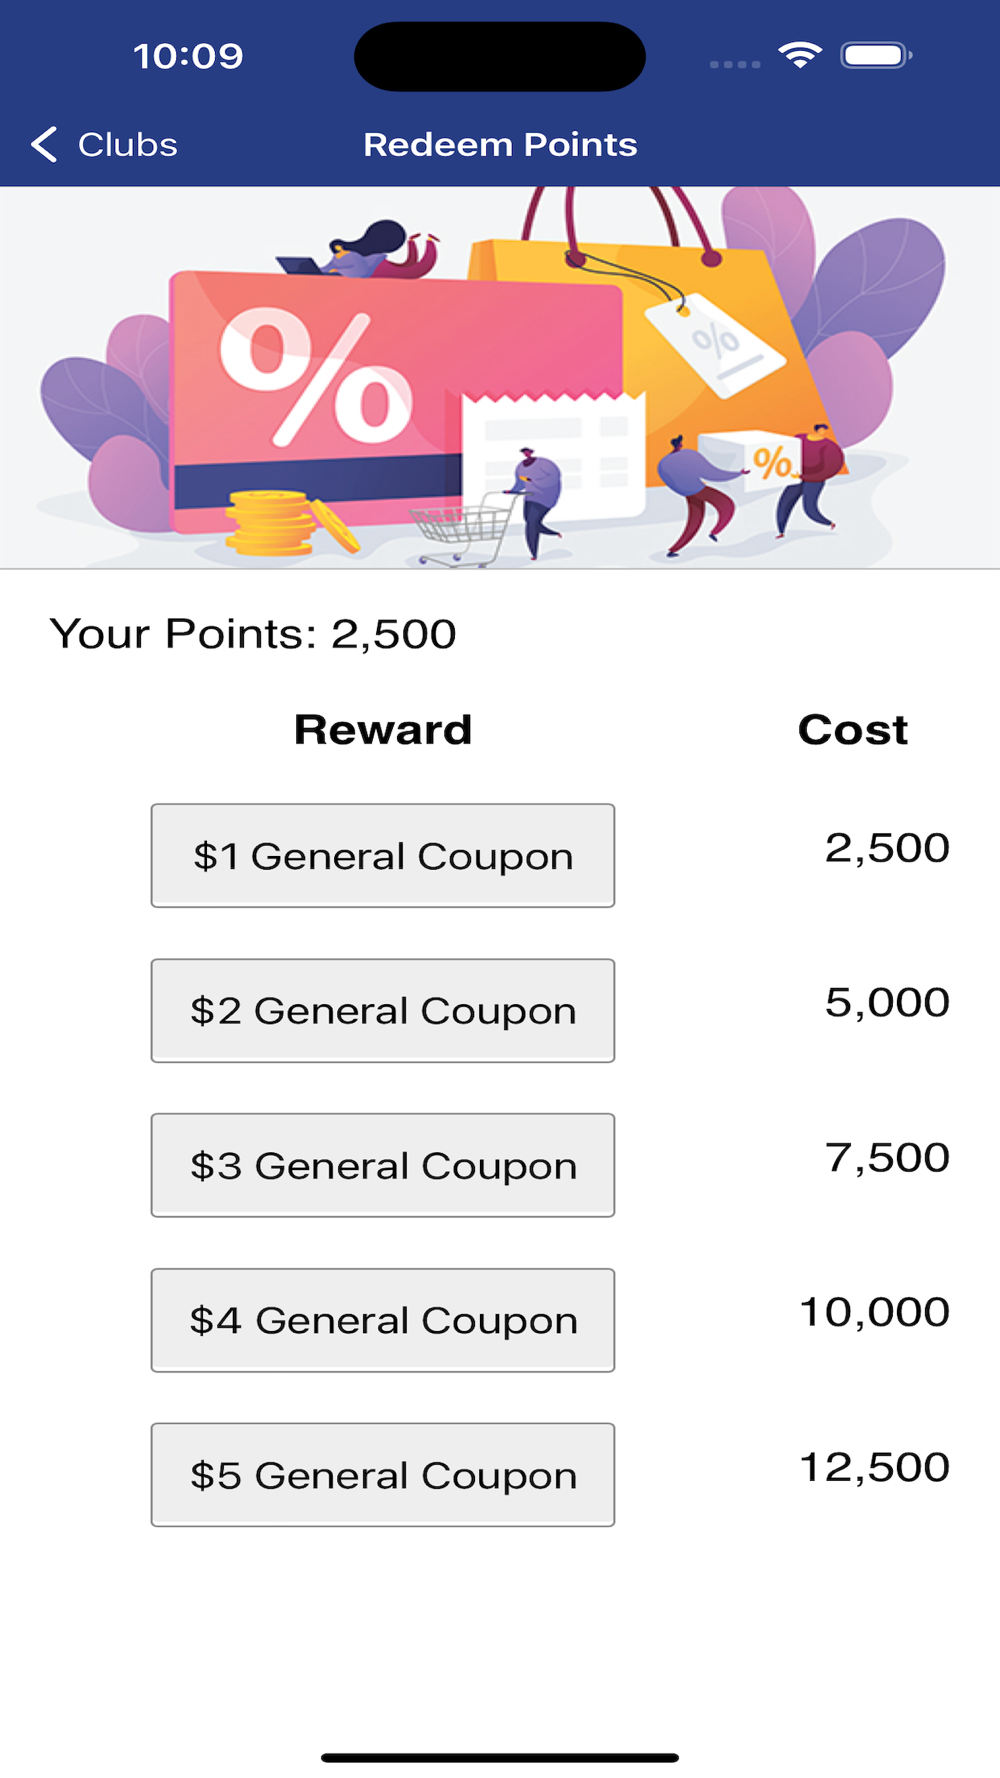Screen dimensions: 1000x1778
Task: Tap the Wi-Fi status icon
Action: [800, 56]
